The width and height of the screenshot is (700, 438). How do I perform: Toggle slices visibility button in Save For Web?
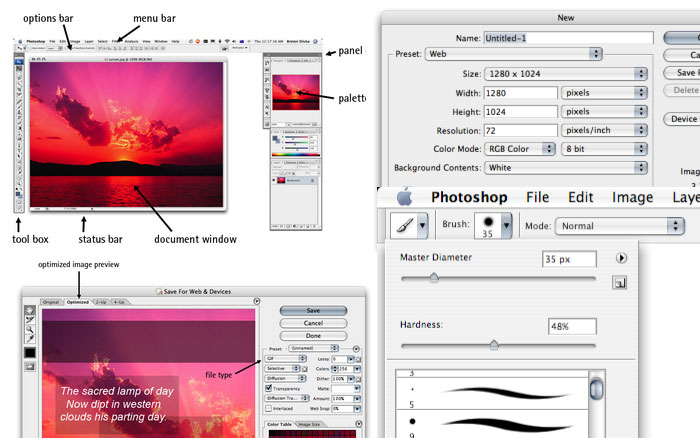(x=29, y=367)
